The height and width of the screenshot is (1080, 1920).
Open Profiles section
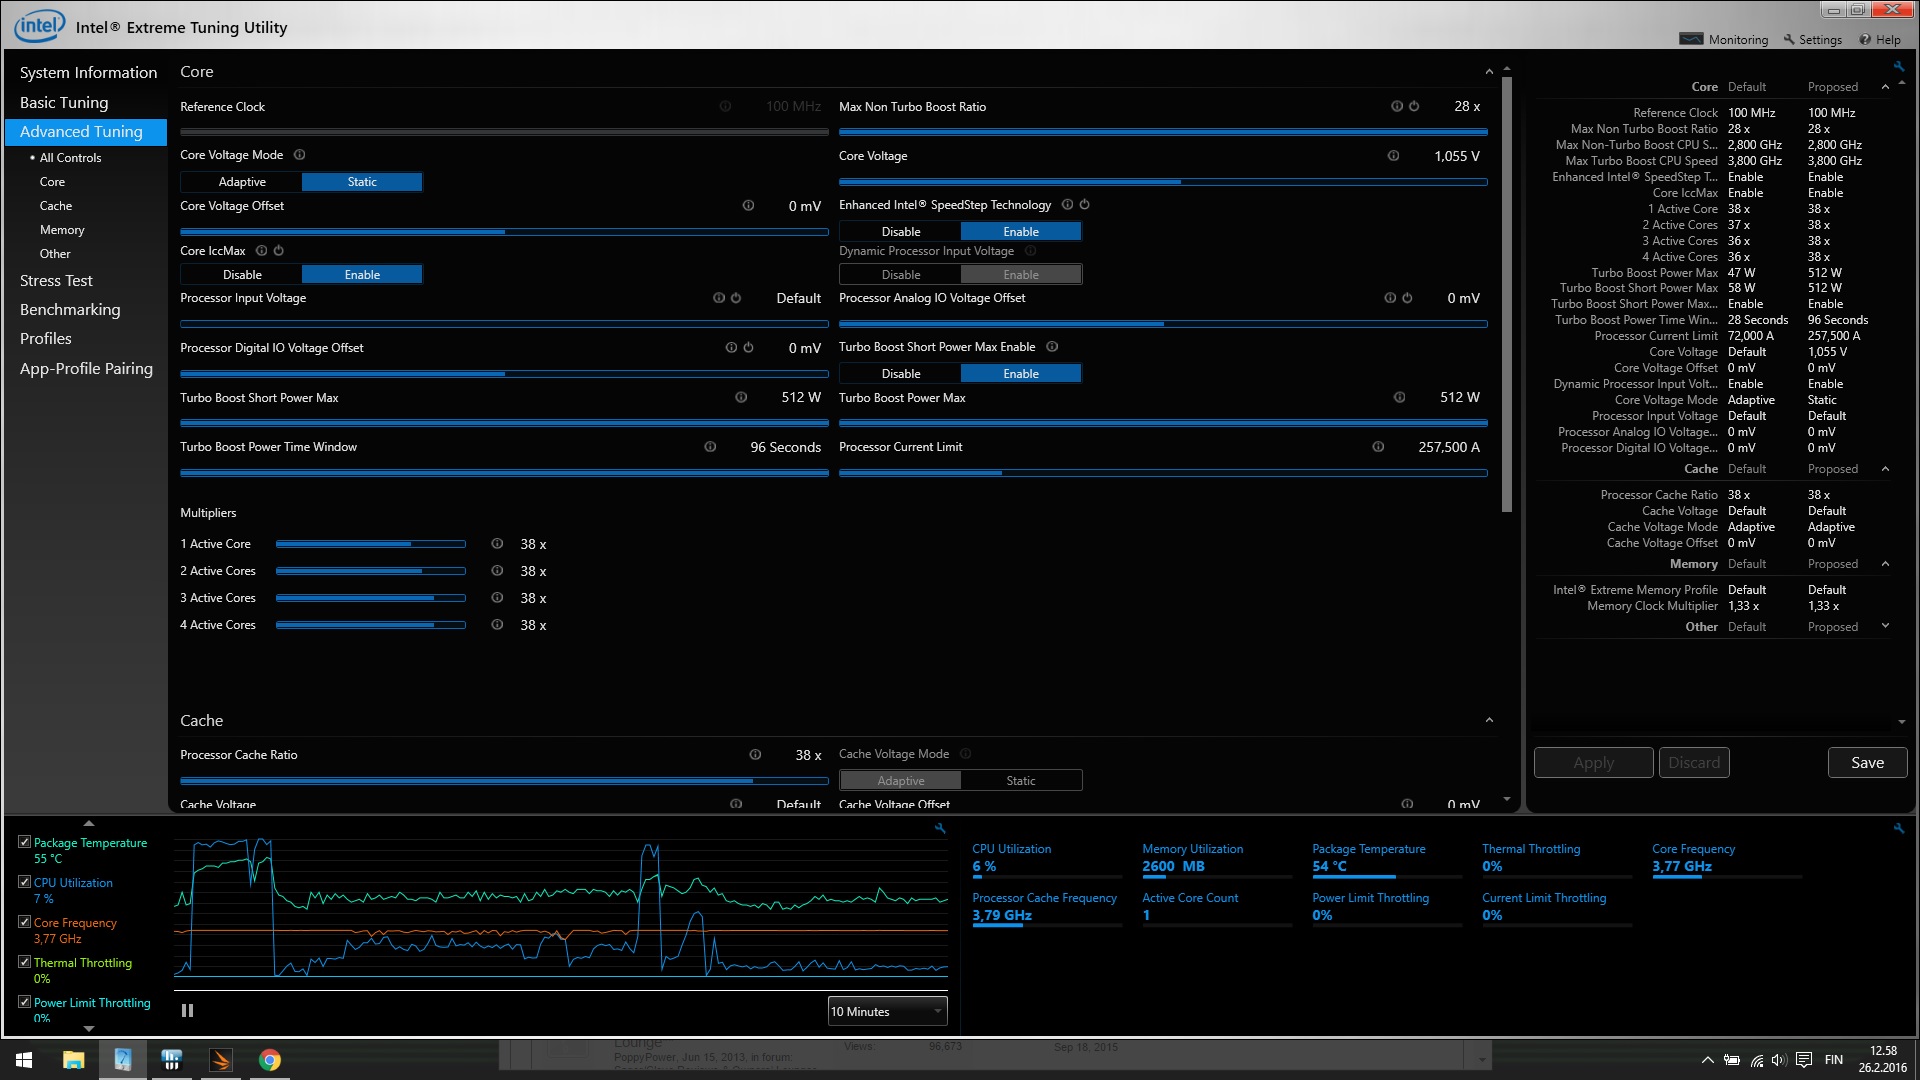(46, 339)
